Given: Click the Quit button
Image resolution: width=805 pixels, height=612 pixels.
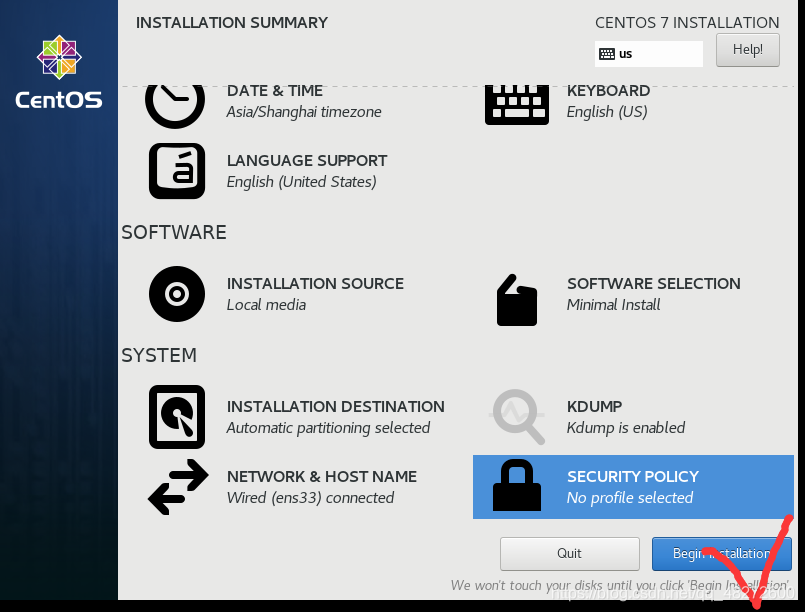Looking at the screenshot, I should pyautogui.click(x=570, y=553).
